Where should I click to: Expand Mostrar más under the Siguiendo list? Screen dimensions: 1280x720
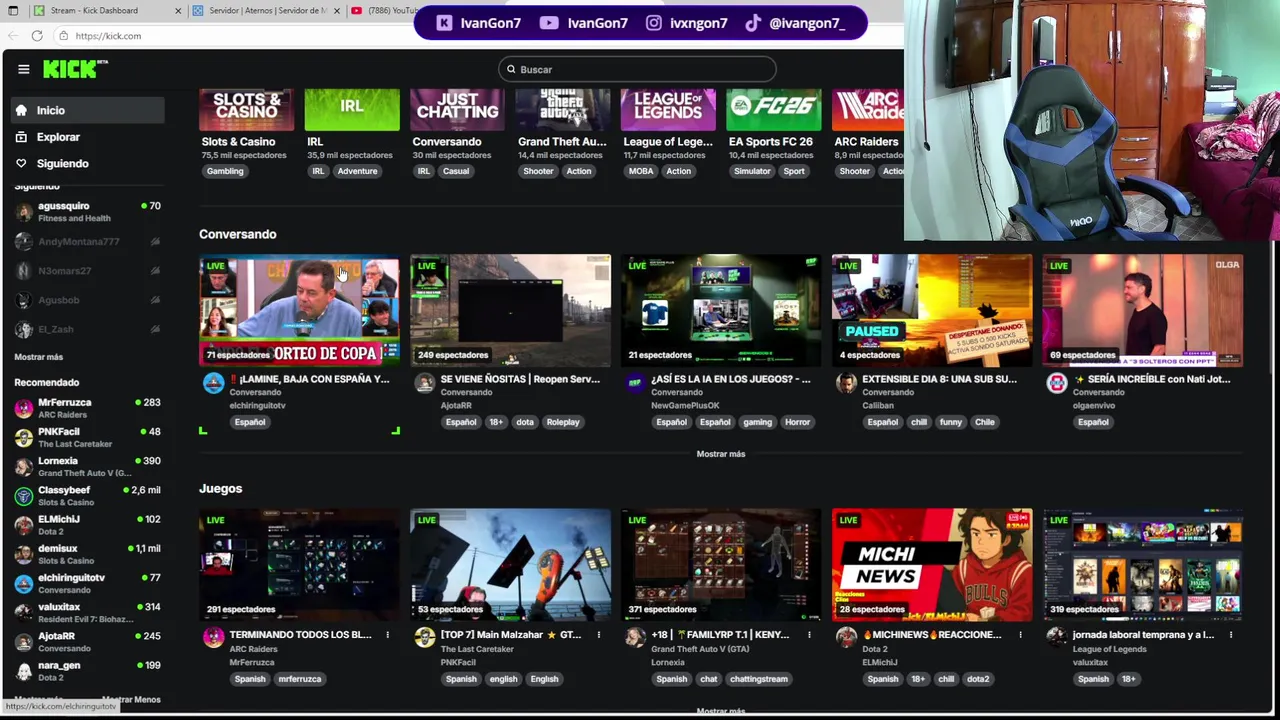point(38,357)
